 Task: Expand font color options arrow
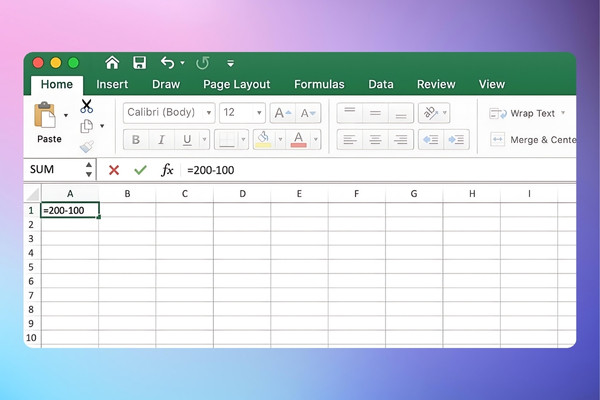316,140
